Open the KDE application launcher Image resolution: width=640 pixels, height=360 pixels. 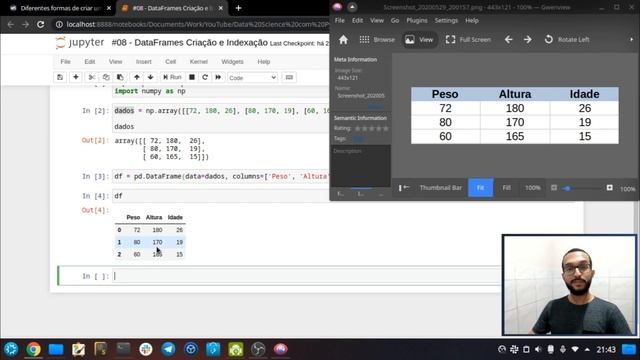[x=11, y=349]
